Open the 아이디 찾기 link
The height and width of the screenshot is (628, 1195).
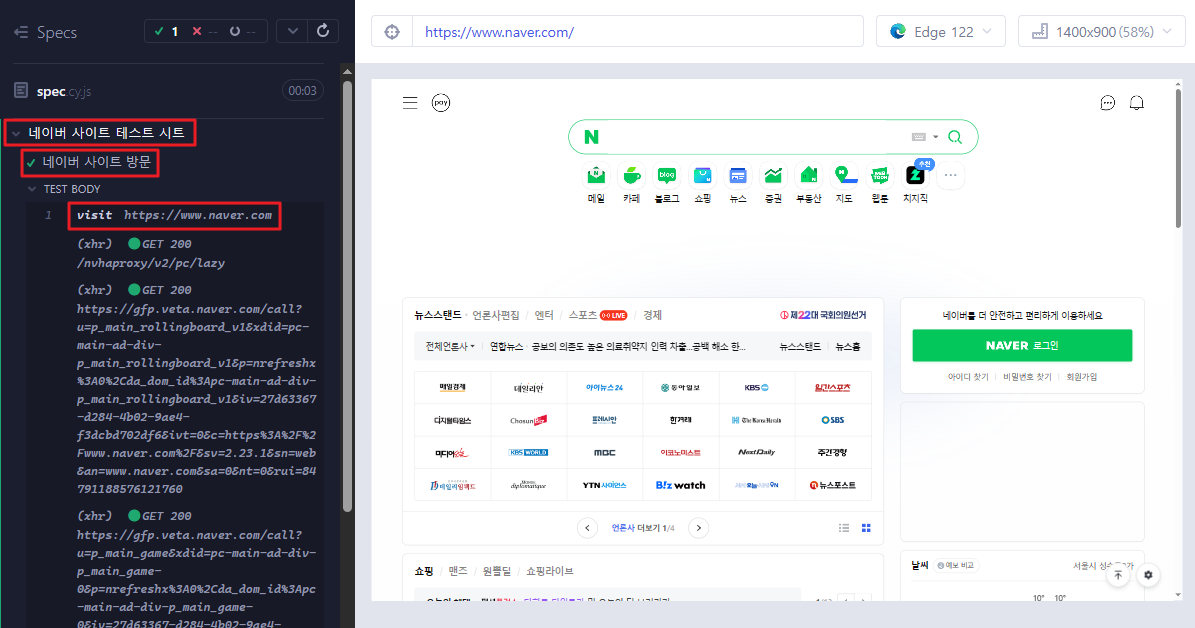[x=968, y=377]
